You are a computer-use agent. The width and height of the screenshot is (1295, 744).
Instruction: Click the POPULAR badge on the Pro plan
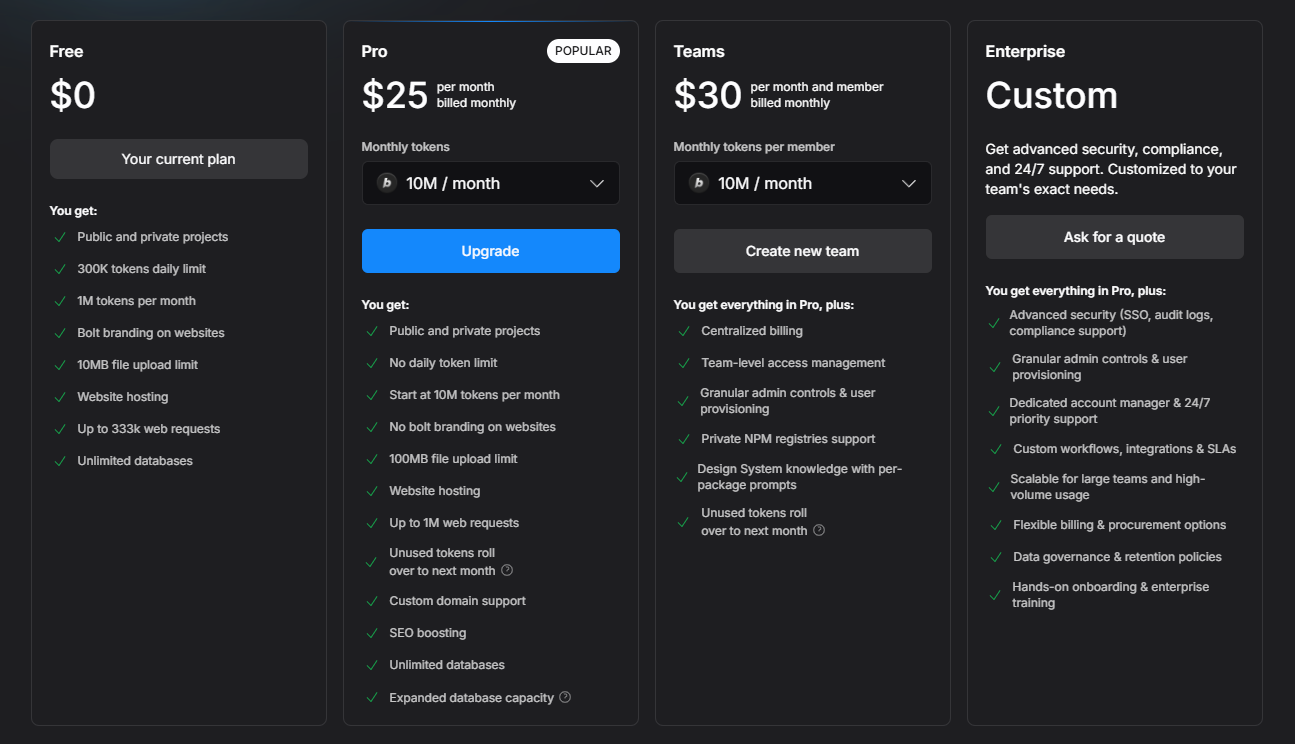(583, 51)
